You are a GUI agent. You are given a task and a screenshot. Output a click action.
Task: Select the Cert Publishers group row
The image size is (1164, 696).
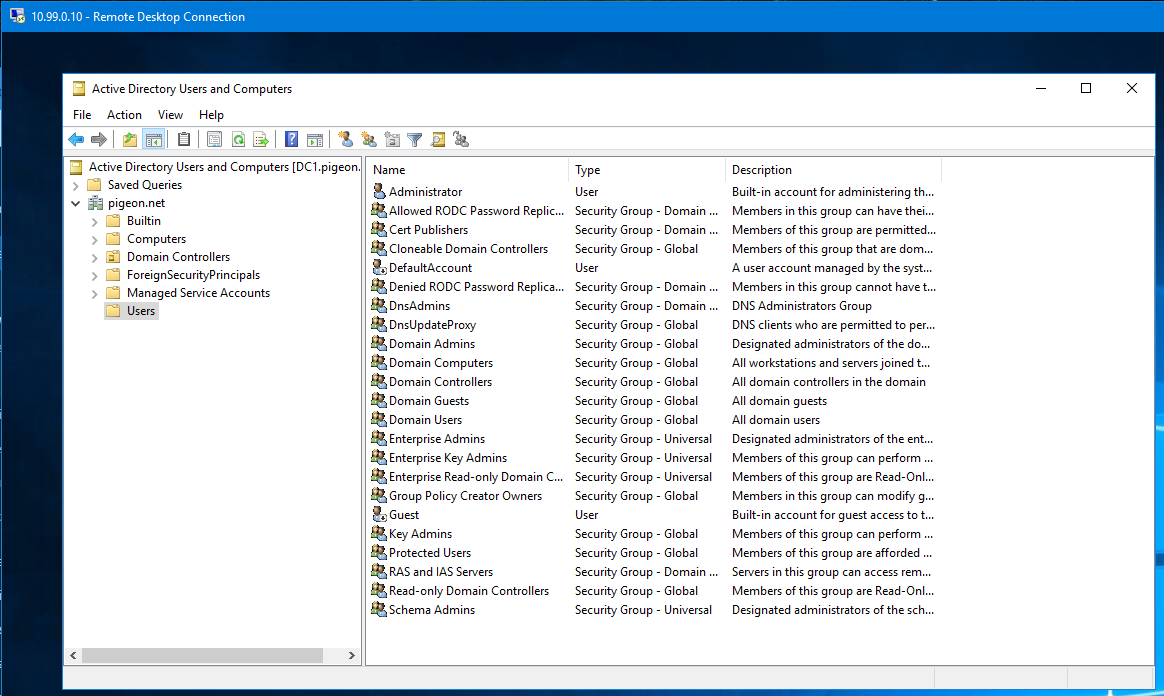(x=653, y=230)
